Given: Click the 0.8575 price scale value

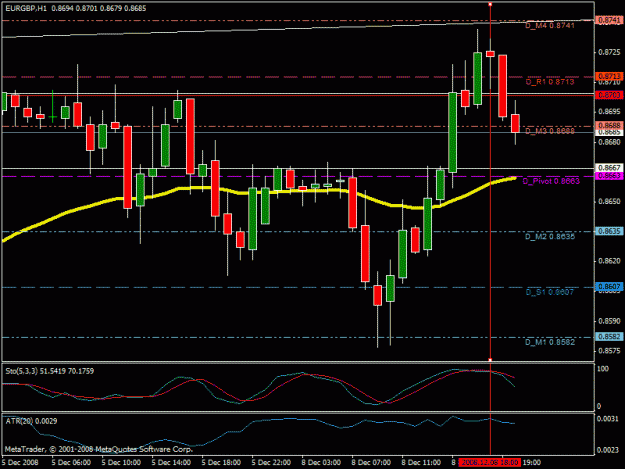Looking at the screenshot, I should coord(609,351).
